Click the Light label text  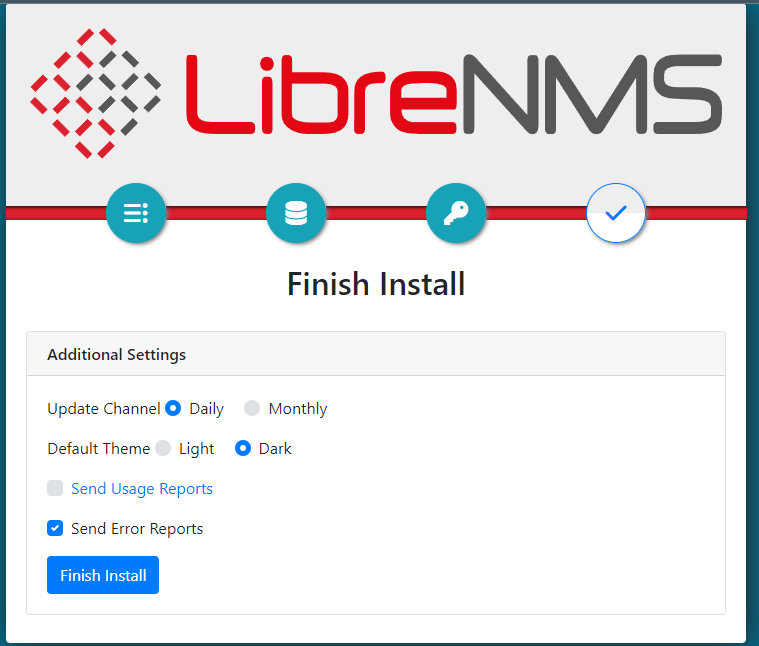(x=197, y=450)
